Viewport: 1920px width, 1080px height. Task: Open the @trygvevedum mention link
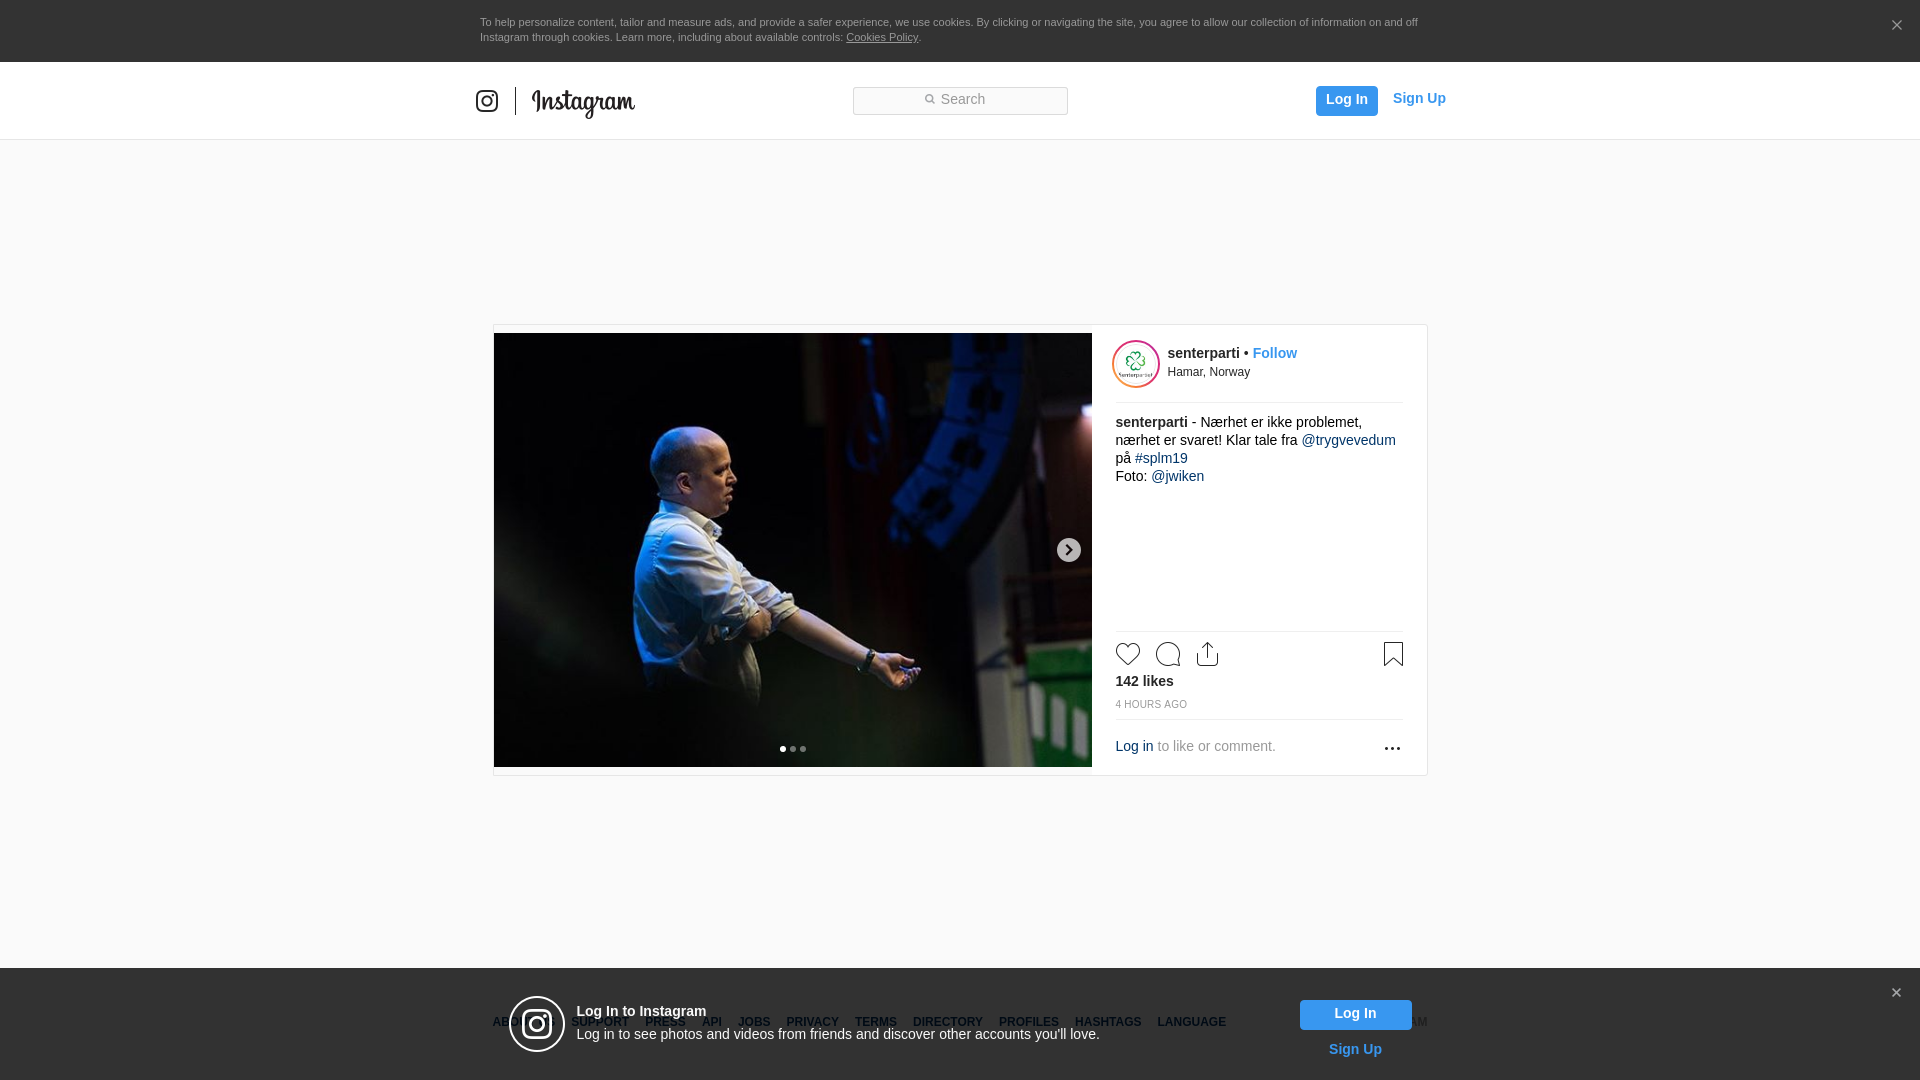pyautogui.click(x=1348, y=440)
